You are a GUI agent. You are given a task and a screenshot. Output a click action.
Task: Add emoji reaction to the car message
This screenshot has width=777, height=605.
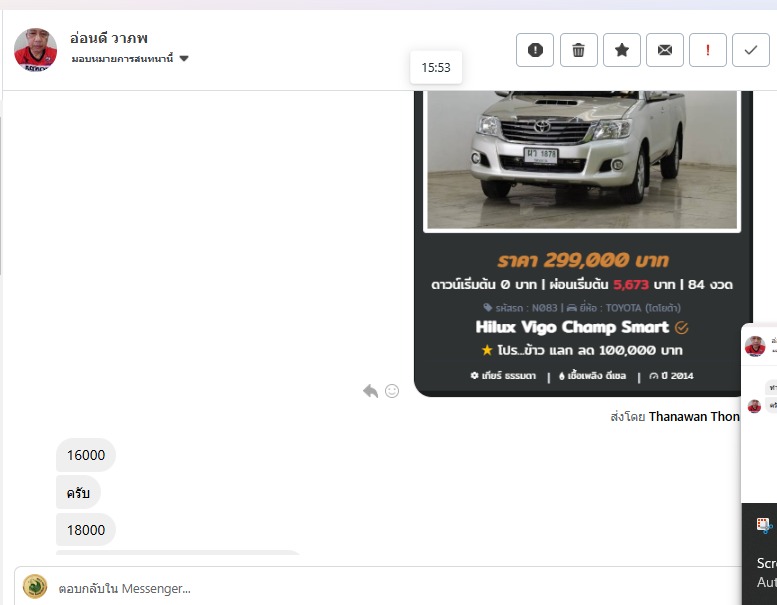(x=392, y=391)
